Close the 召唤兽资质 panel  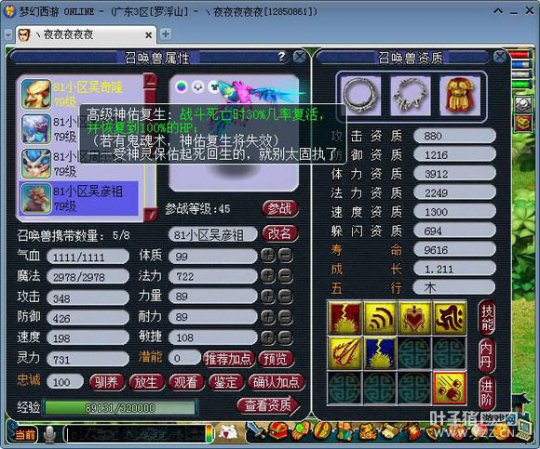tap(499, 56)
